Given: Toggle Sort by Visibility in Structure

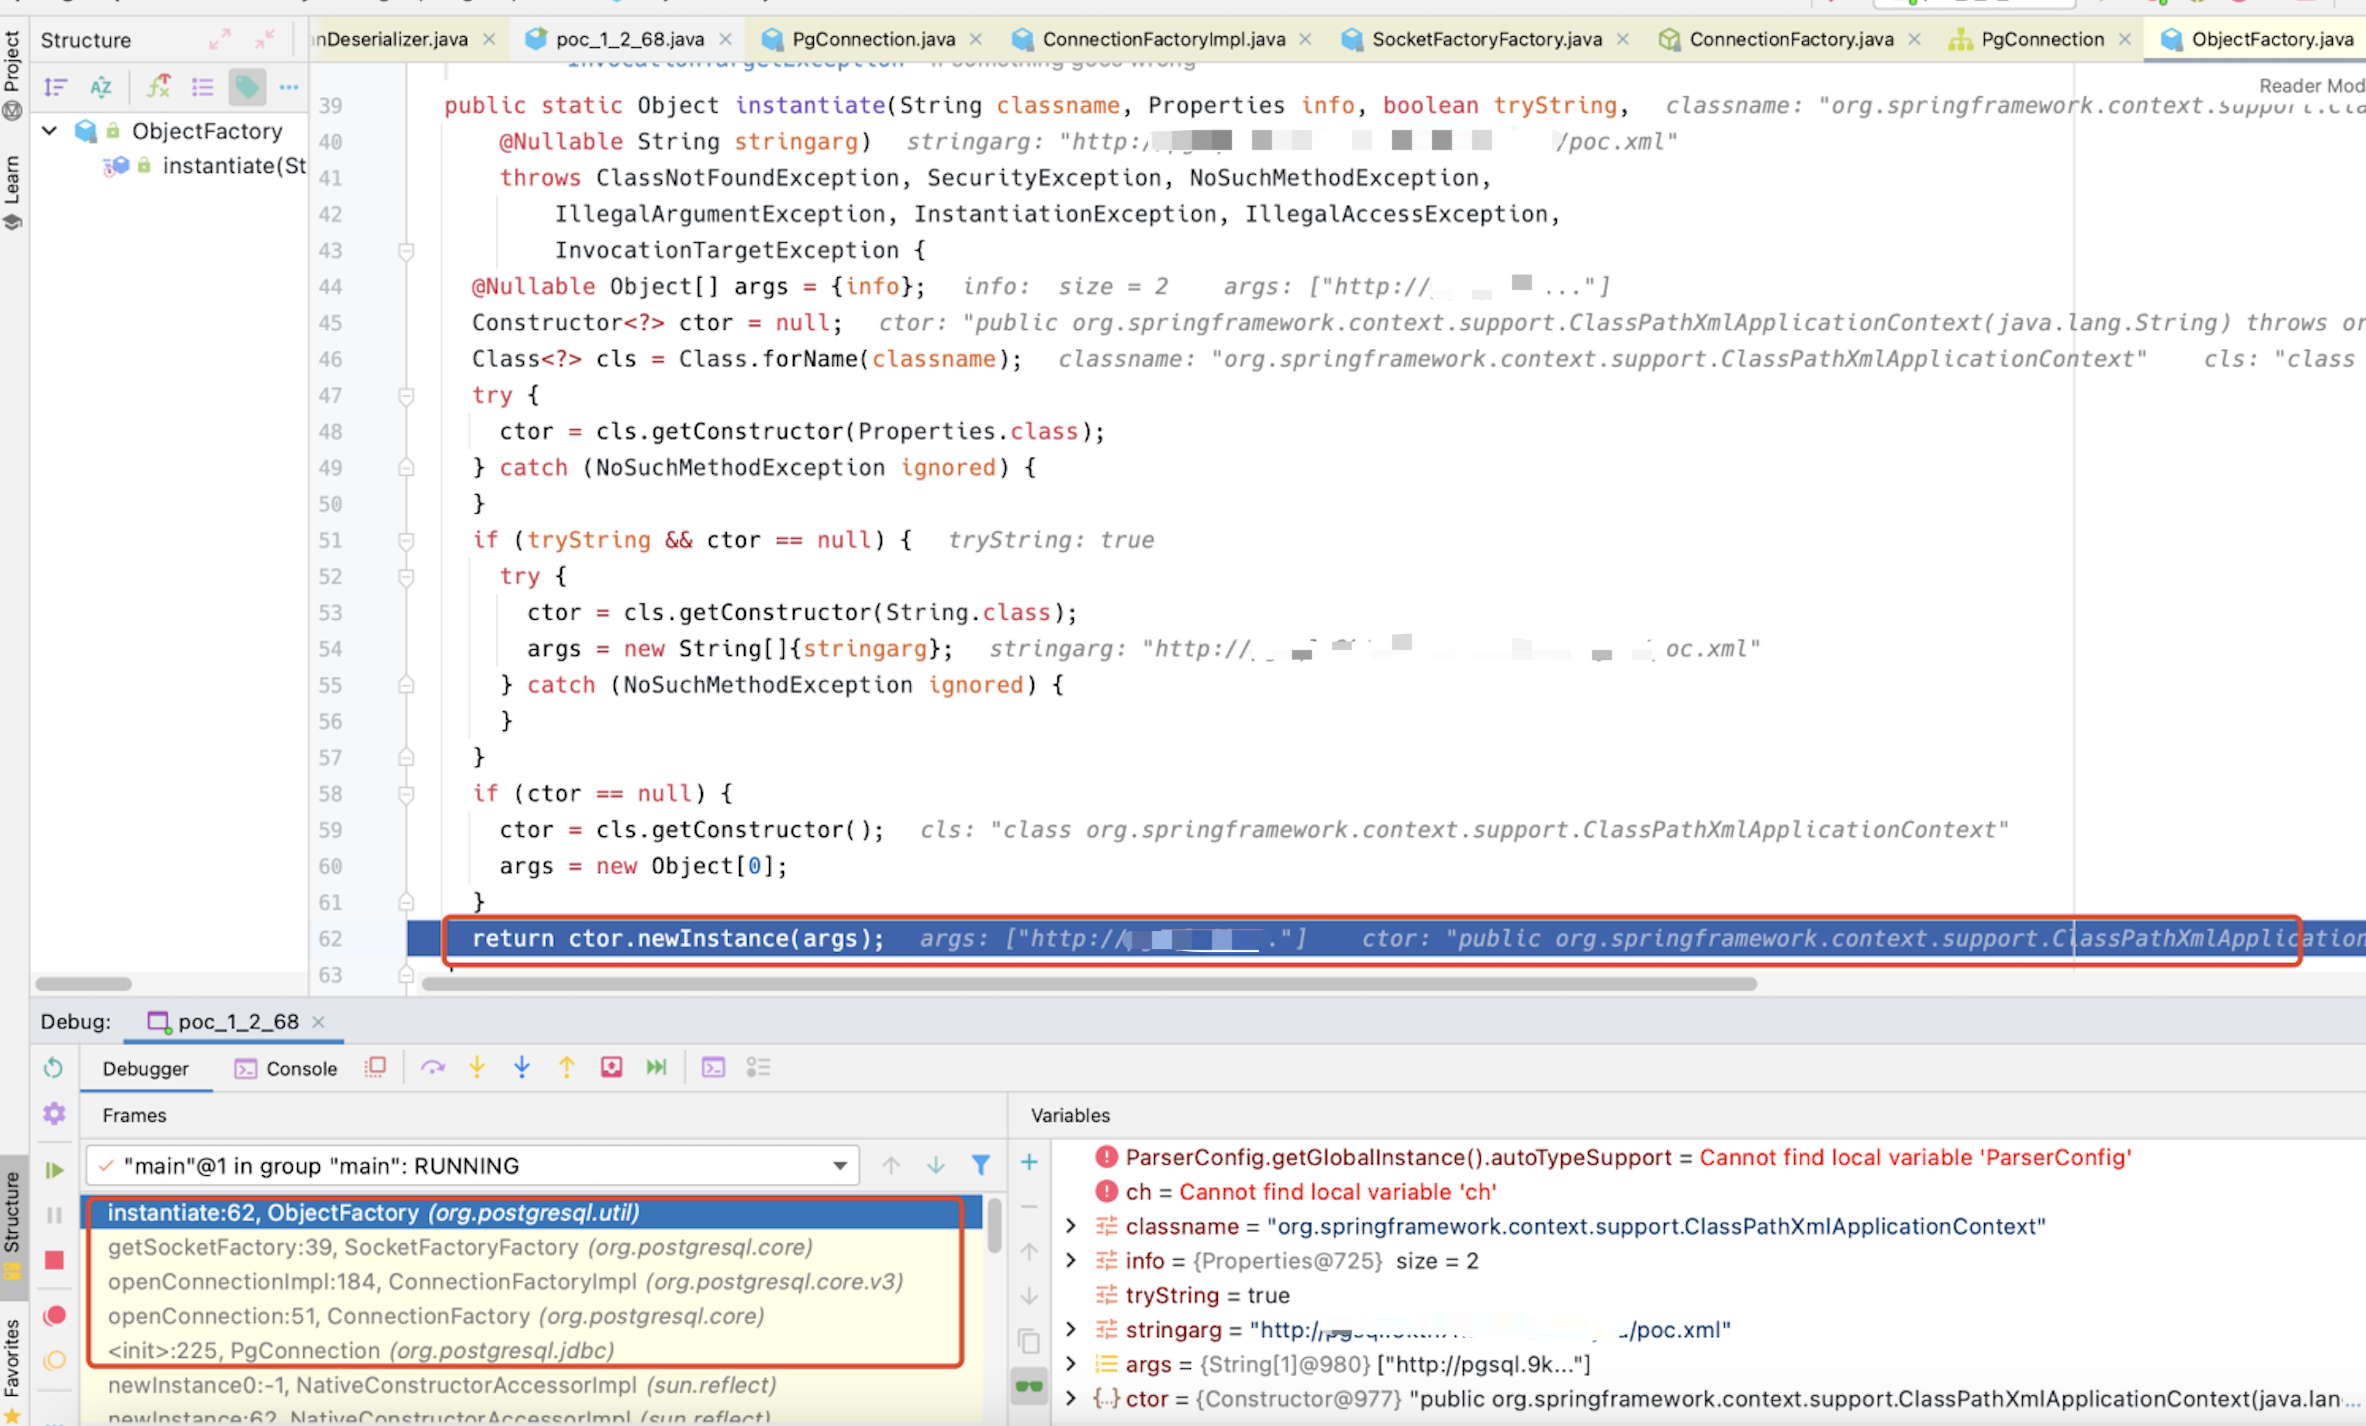Looking at the screenshot, I should tap(56, 87).
